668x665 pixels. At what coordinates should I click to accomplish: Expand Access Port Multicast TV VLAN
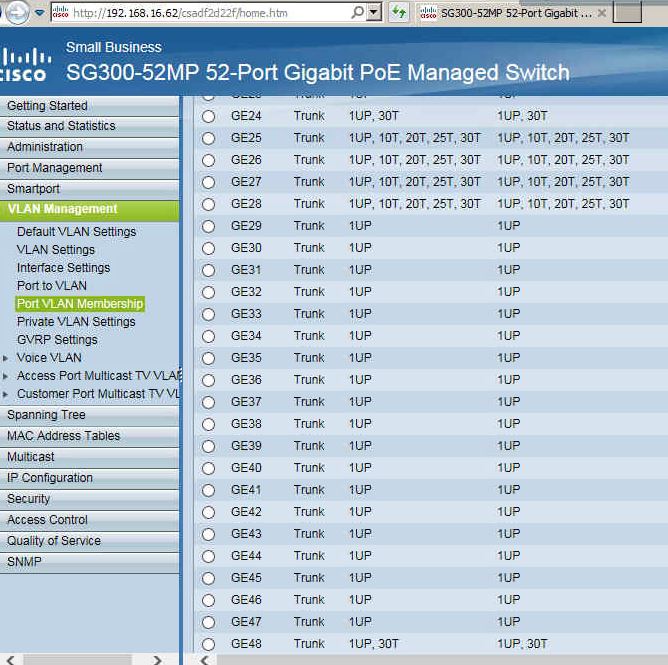click(7, 376)
